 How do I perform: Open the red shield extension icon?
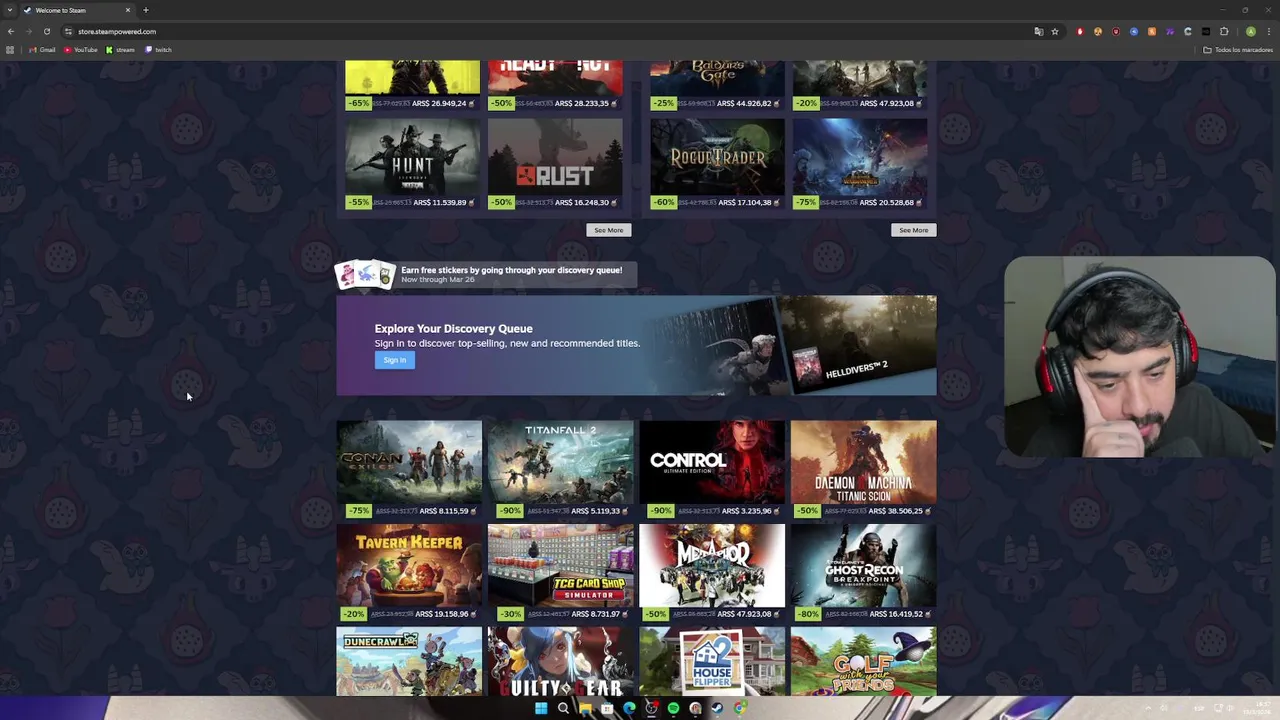pos(1116,31)
